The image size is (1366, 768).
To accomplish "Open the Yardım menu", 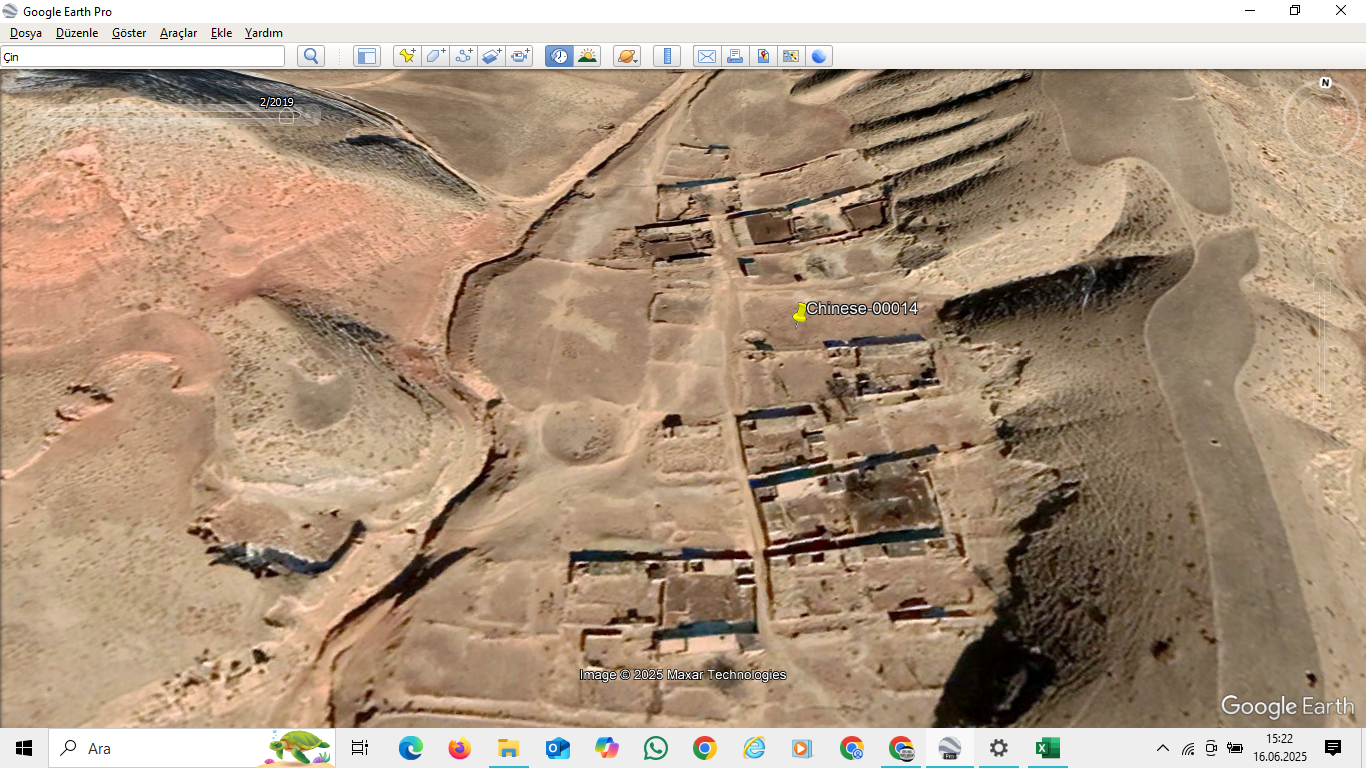I will pyautogui.click(x=264, y=33).
